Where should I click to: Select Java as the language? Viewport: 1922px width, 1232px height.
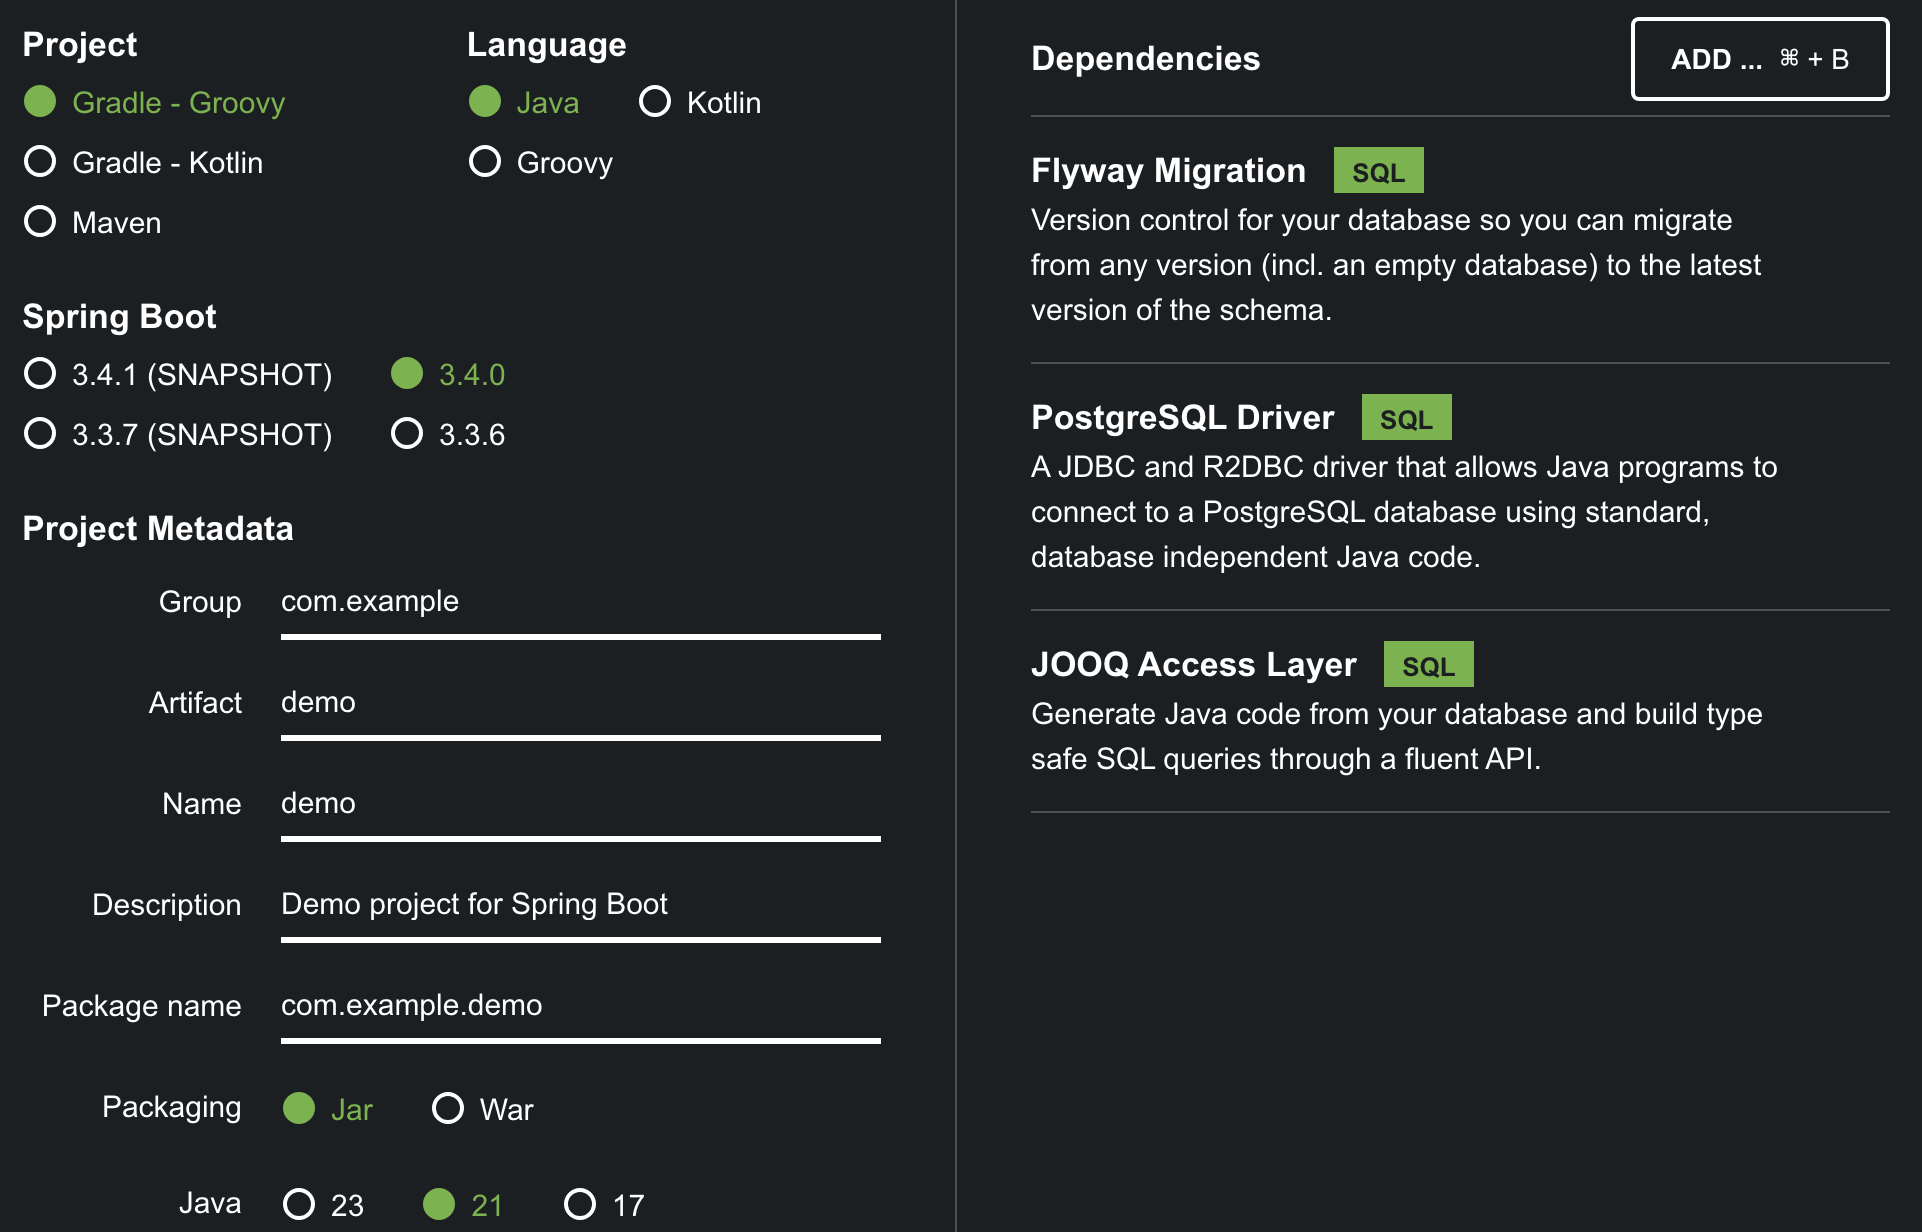tap(524, 102)
